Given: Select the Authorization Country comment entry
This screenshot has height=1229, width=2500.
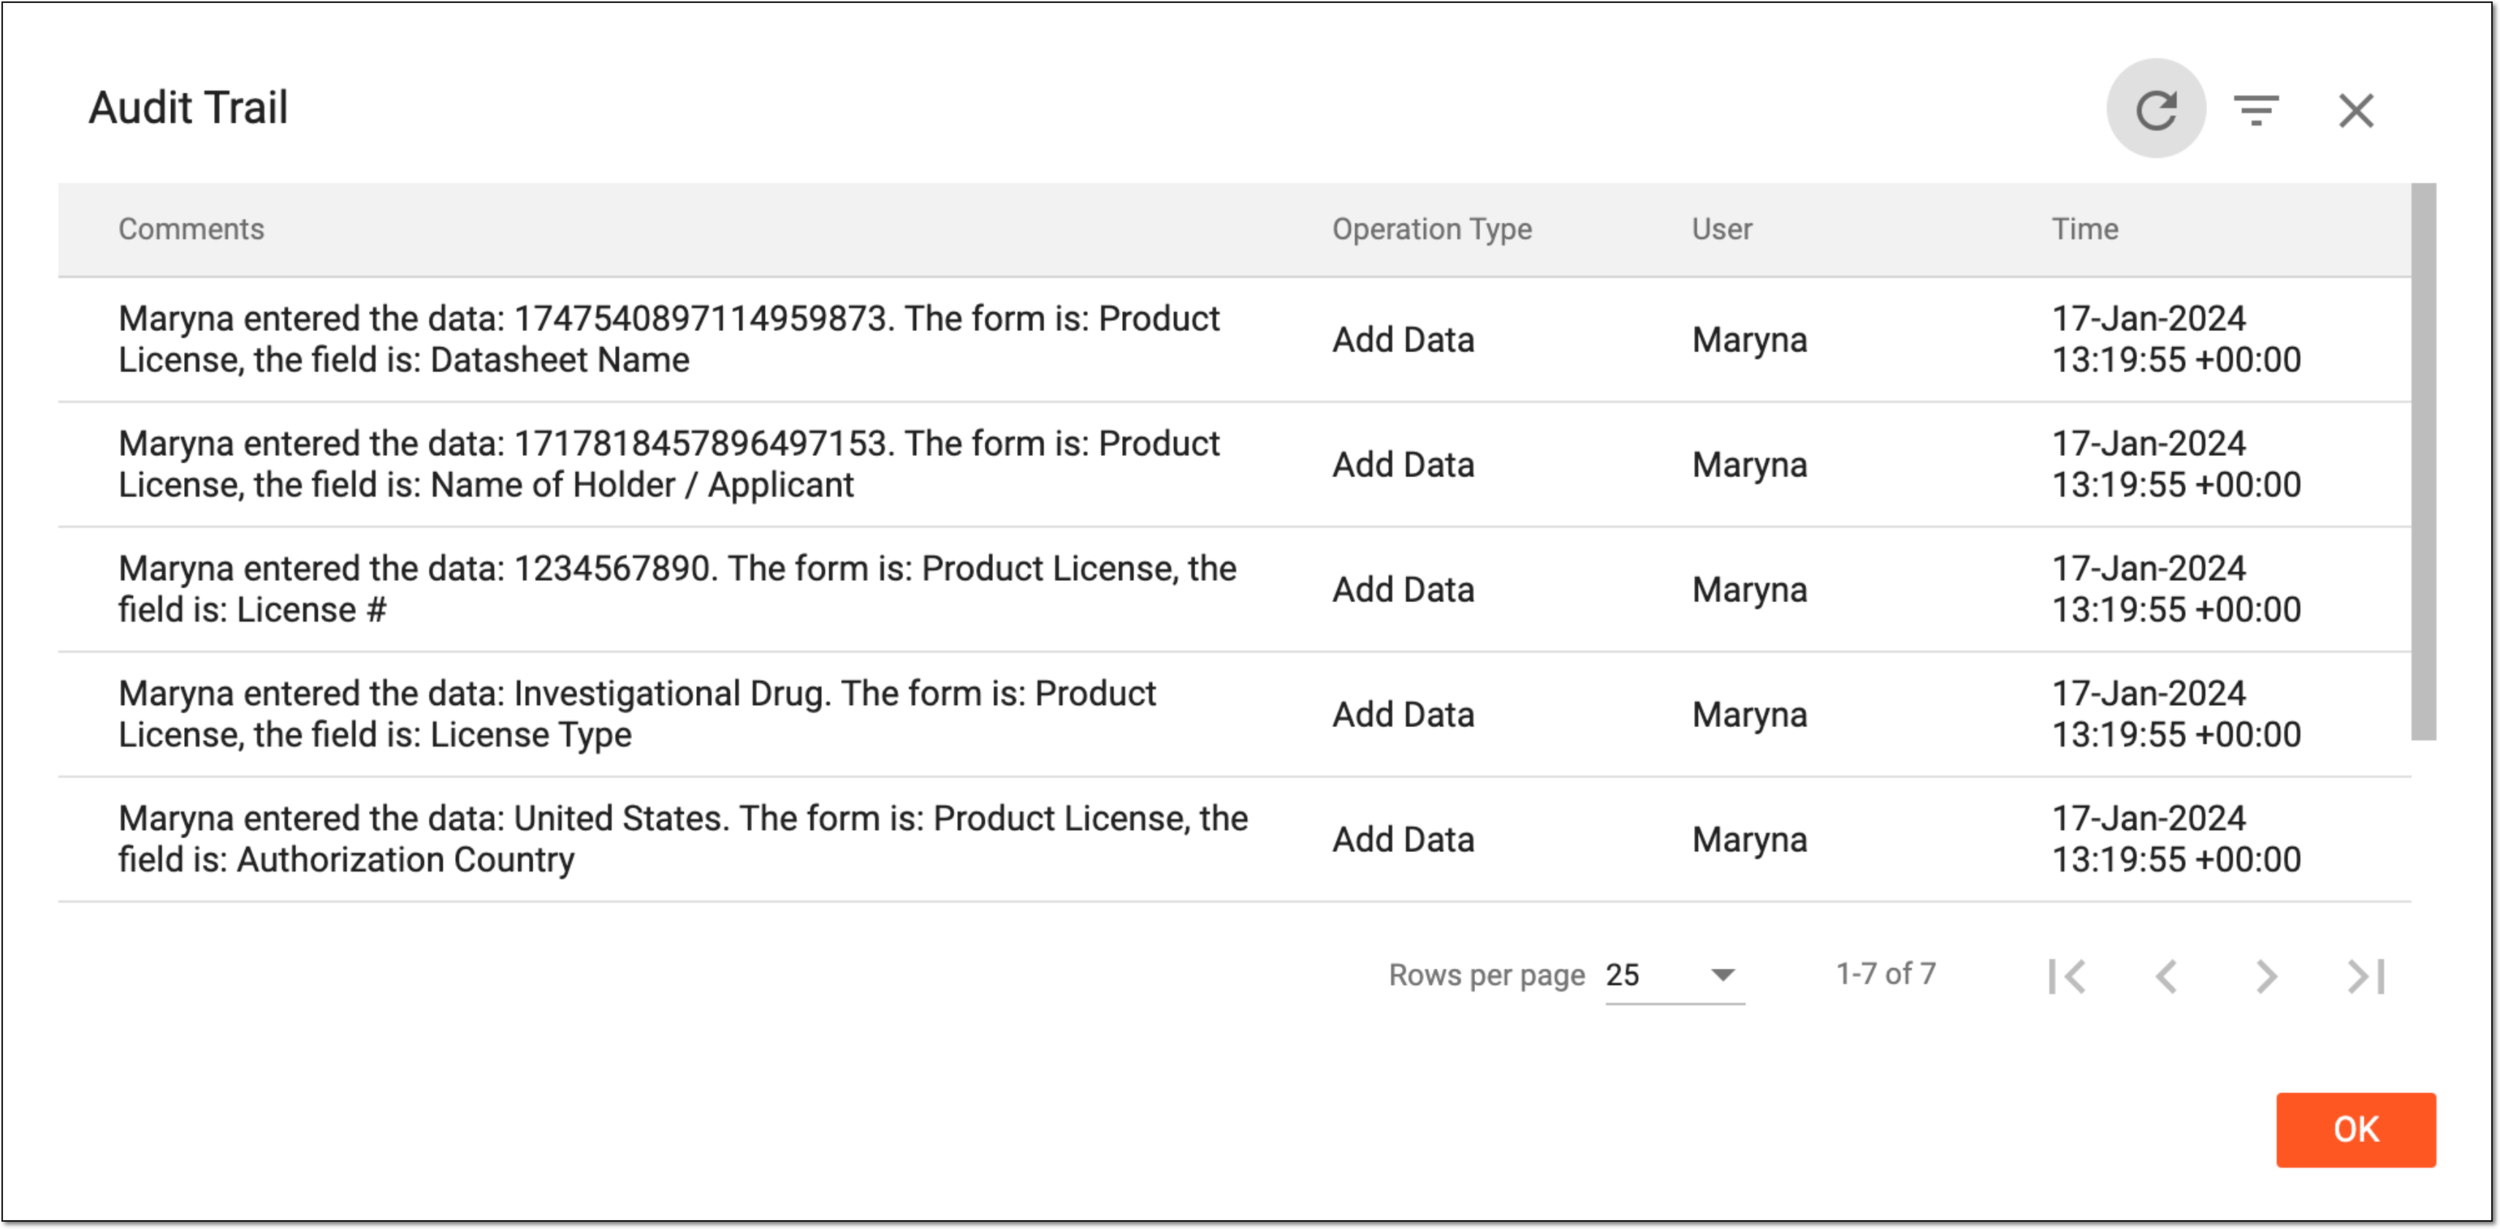Looking at the screenshot, I should (x=683, y=839).
